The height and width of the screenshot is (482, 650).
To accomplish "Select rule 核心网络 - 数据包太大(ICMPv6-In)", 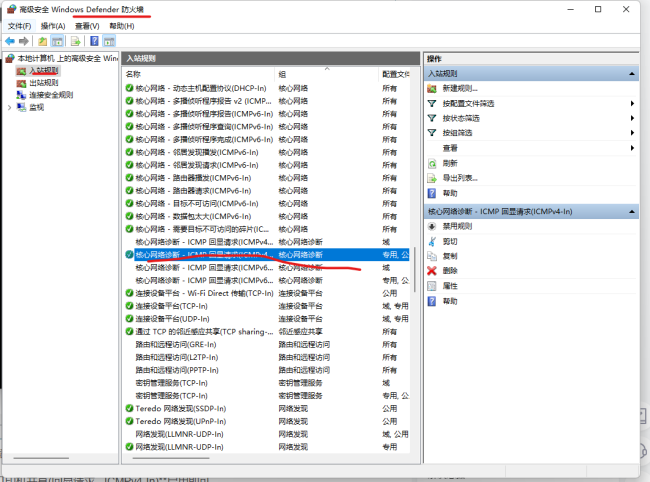I will pos(193,216).
